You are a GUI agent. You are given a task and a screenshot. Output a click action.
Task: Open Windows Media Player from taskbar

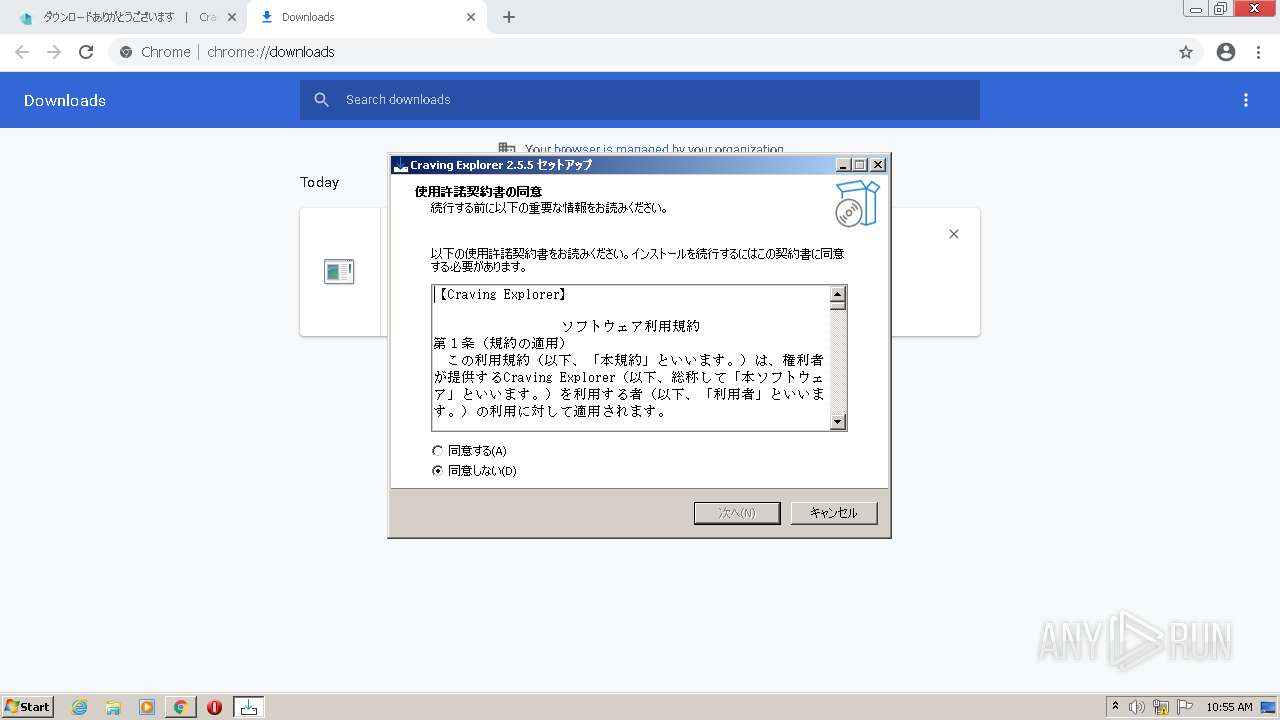(147, 707)
